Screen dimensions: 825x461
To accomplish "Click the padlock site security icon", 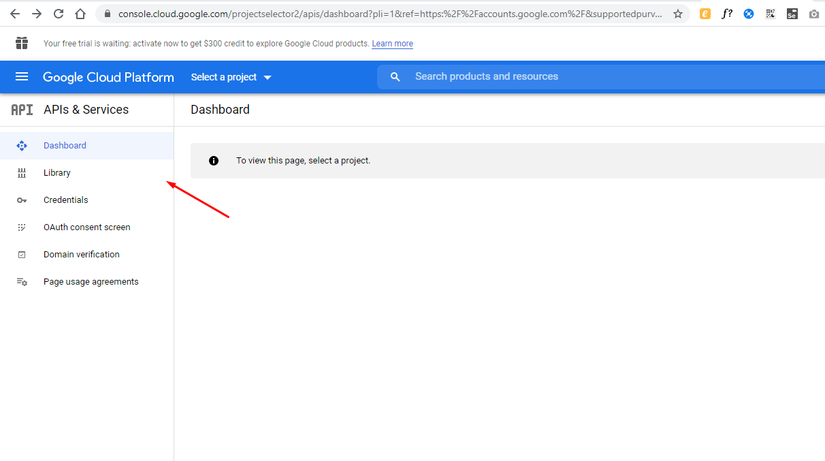I will coord(107,14).
